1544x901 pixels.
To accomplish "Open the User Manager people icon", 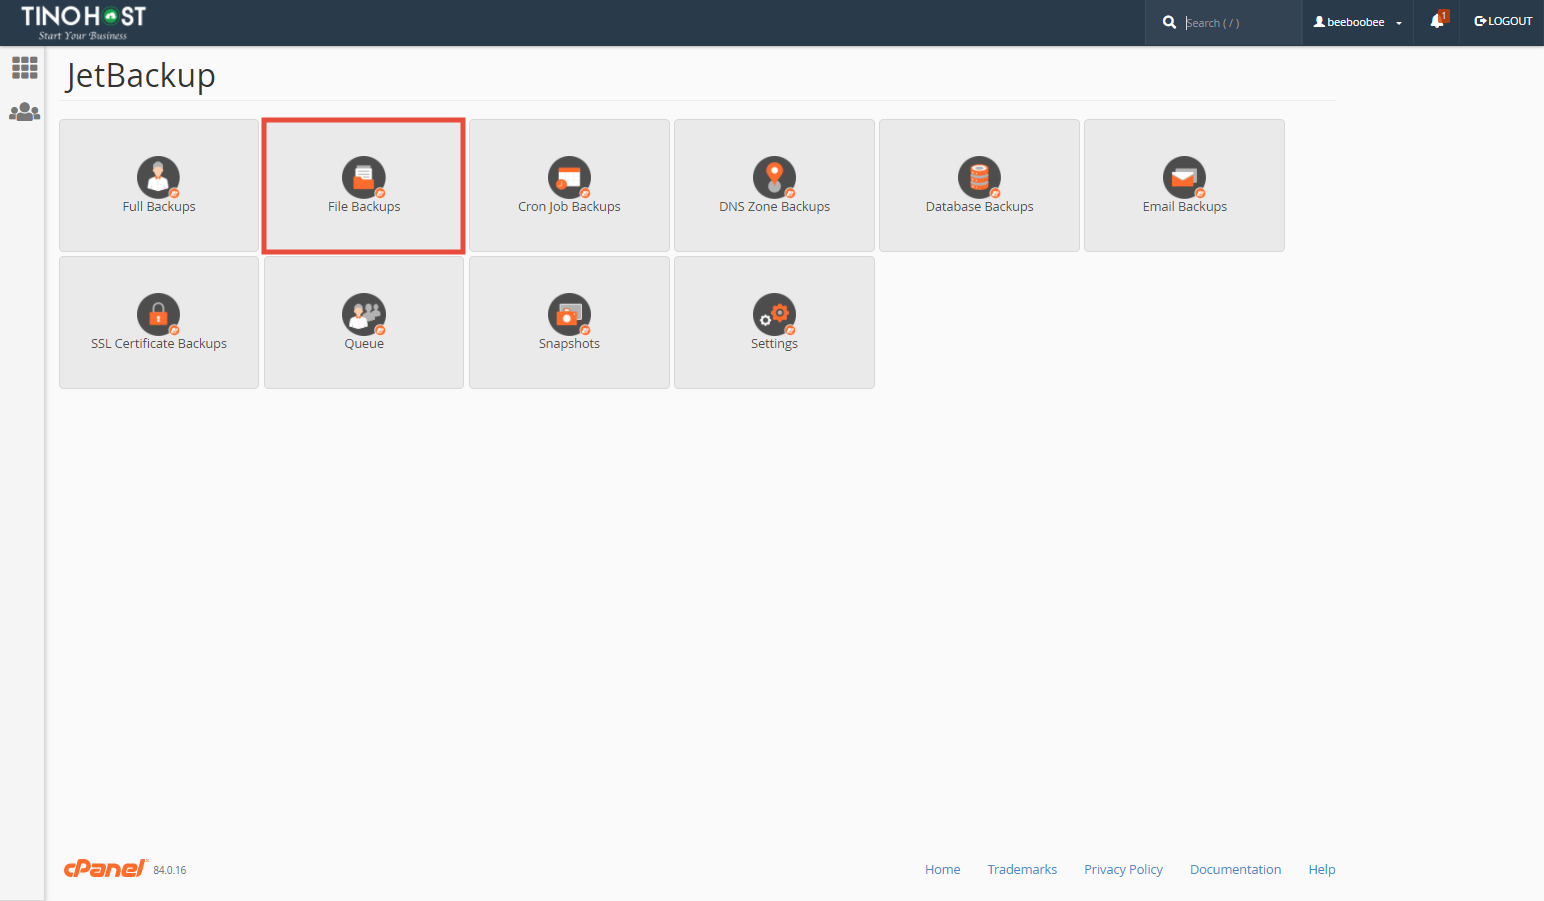I will coord(24,112).
